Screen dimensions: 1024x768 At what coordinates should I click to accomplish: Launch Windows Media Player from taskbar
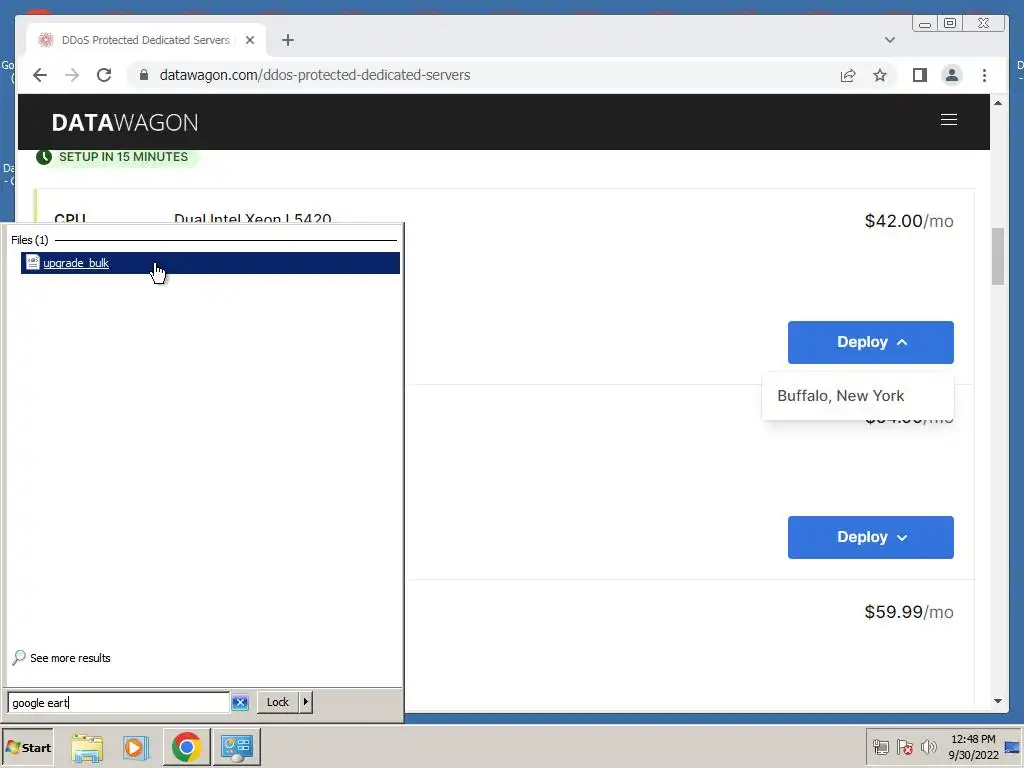[x=136, y=747]
